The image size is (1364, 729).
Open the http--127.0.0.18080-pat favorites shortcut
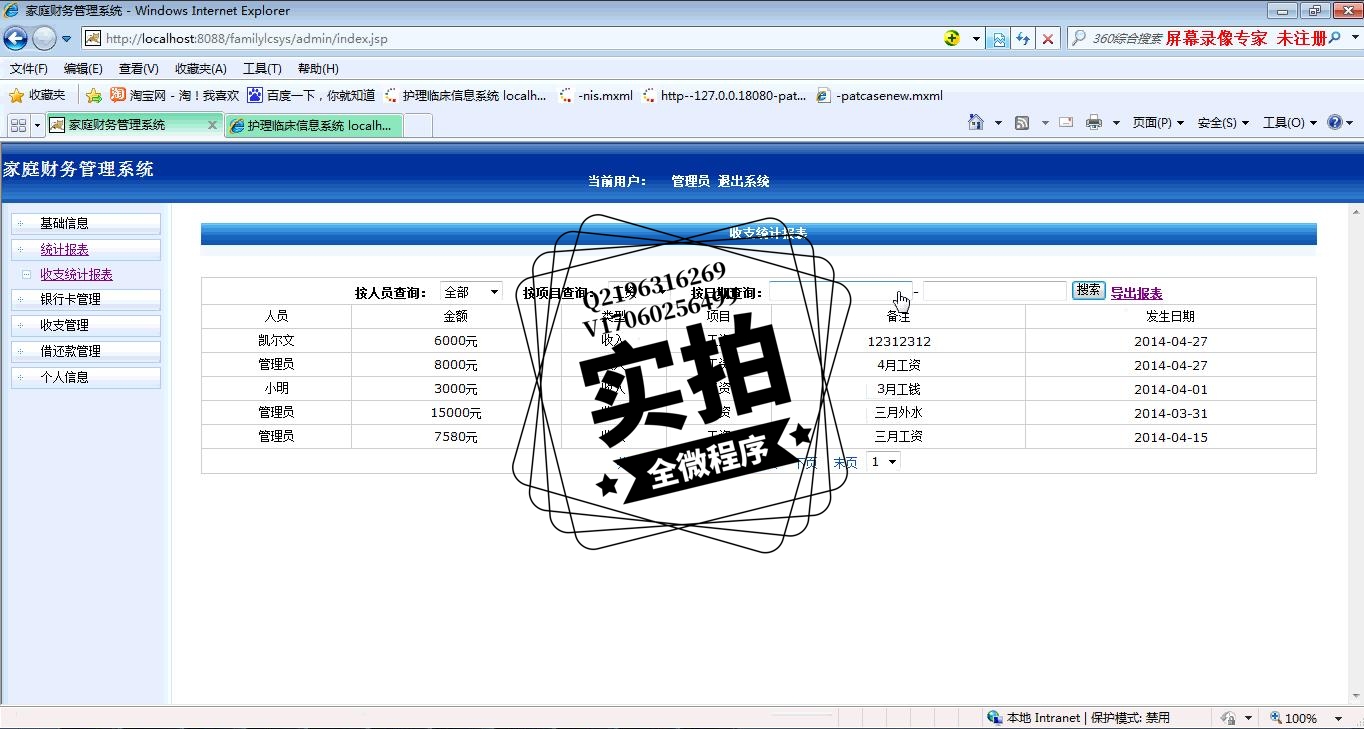click(x=724, y=95)
